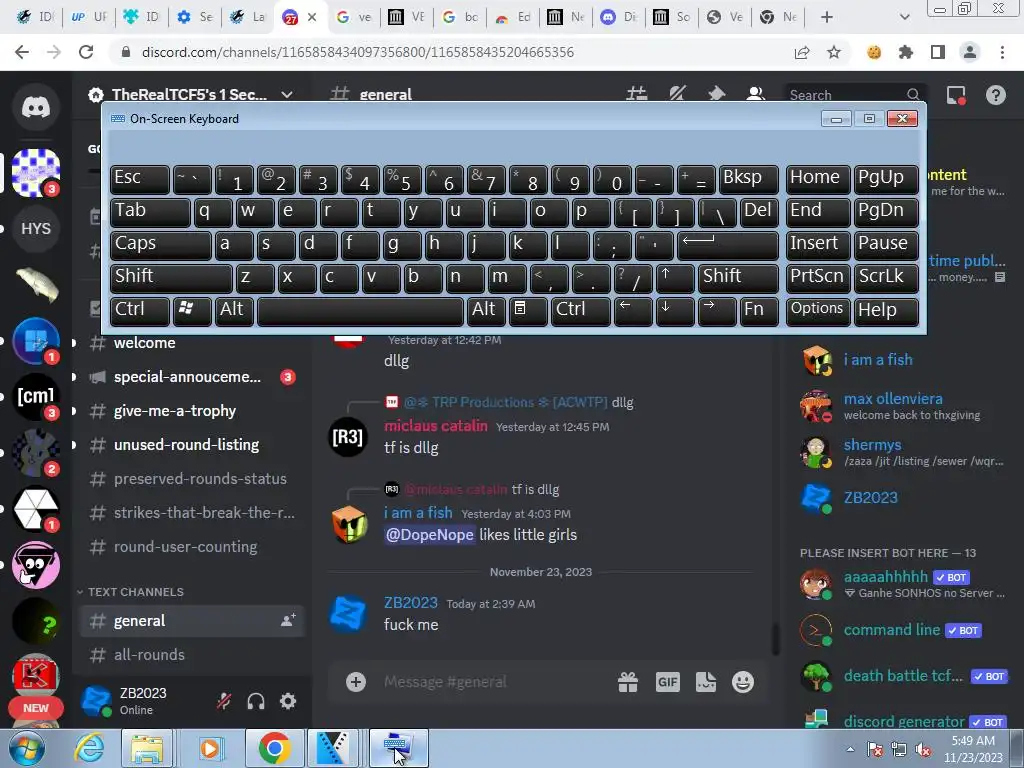Select the give-me-a-trophy channel

[192, 411]
